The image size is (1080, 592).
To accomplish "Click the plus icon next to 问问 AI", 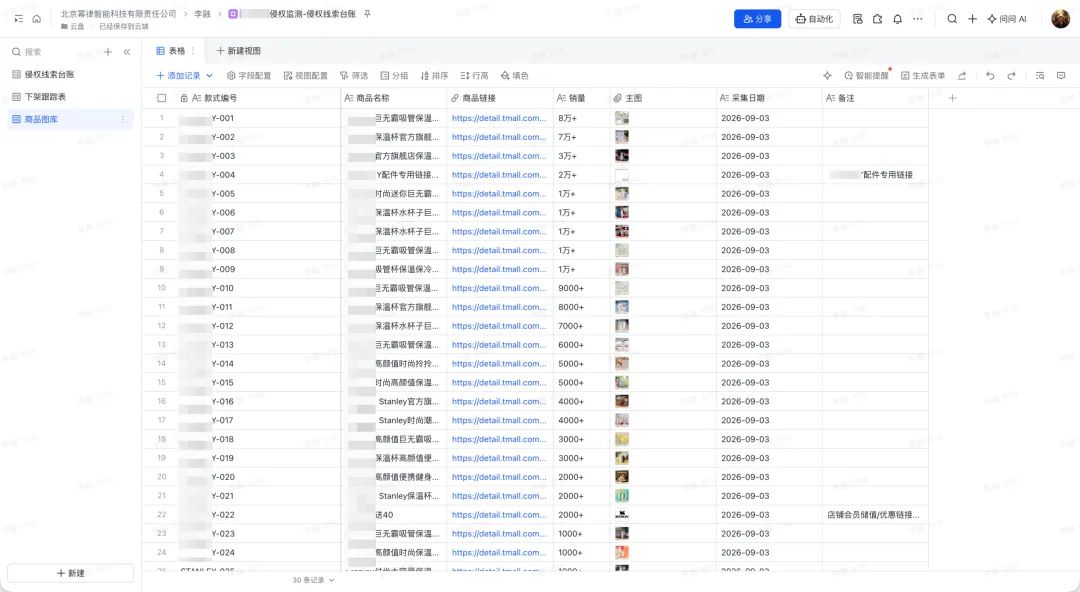I will (x=973, y=19).
